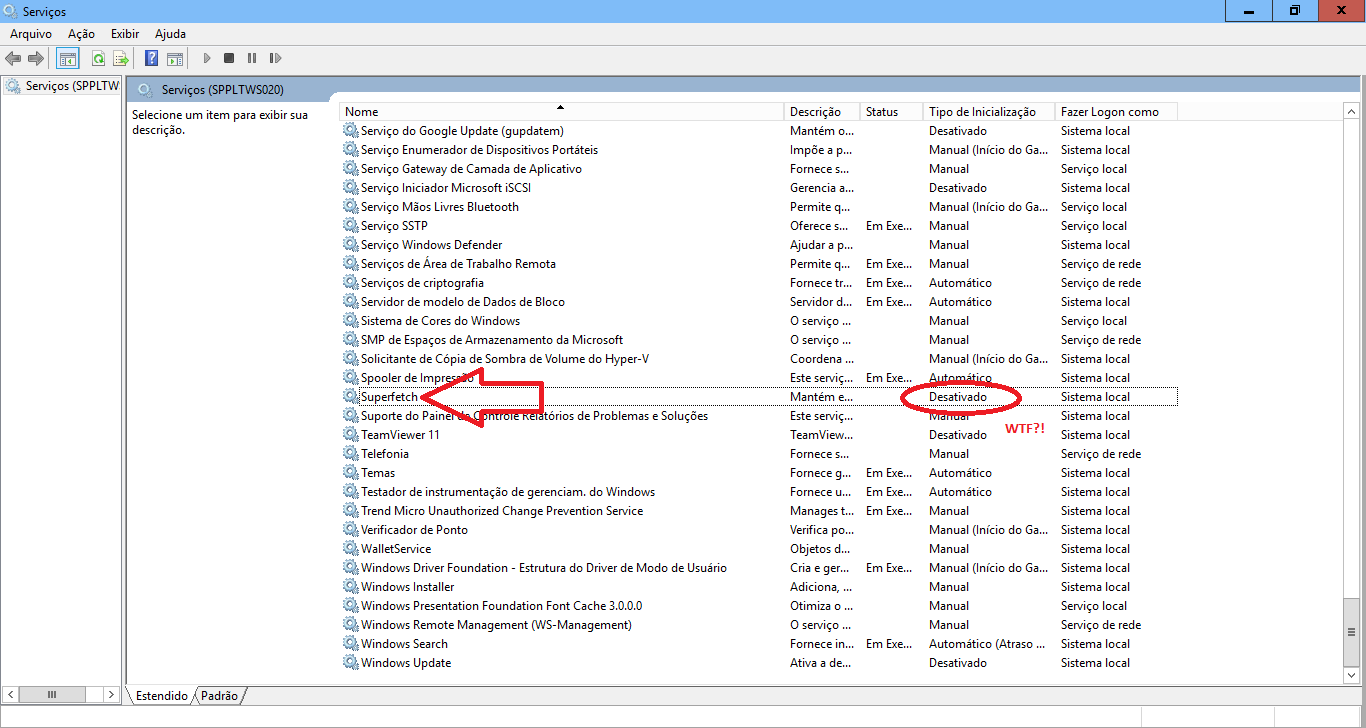Image resolution: width=1366 pixels, height=728 pixels.
Task: Click the Restart Service toolbar icon
Action: coord(275,59)
